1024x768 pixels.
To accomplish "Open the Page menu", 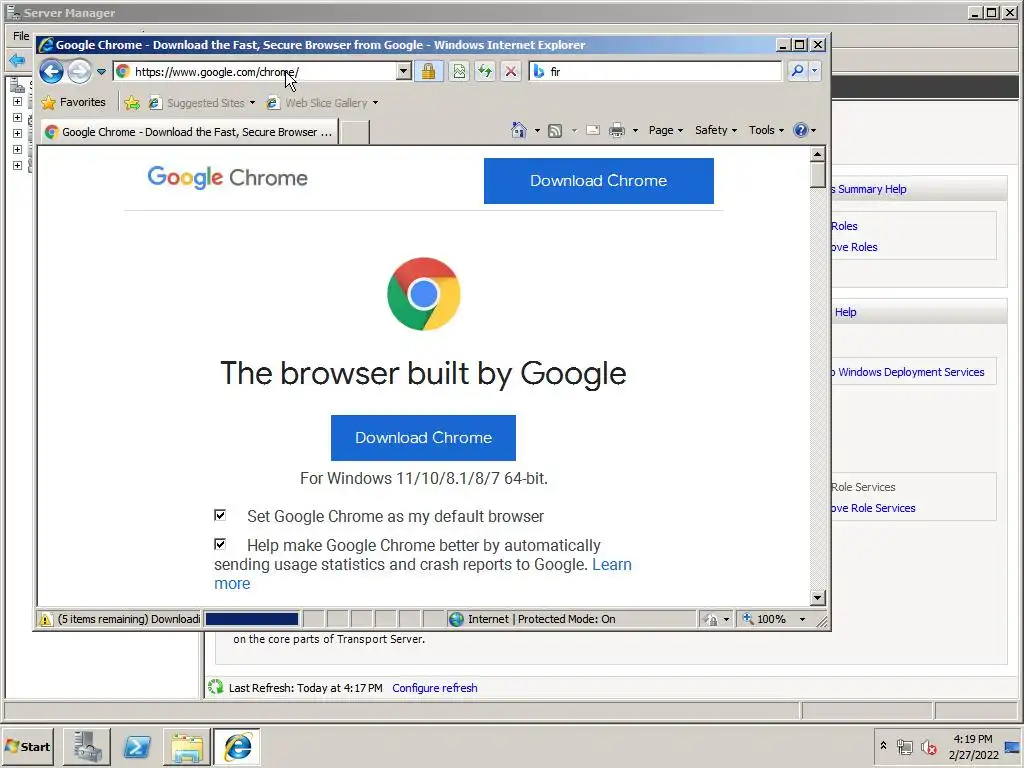I will coord(665,130).
